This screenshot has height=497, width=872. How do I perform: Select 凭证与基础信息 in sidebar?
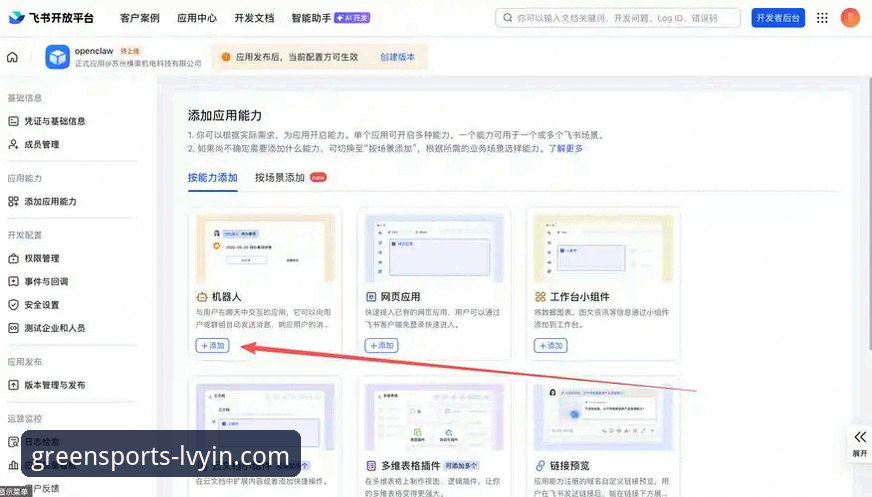(x=54, y=121)
